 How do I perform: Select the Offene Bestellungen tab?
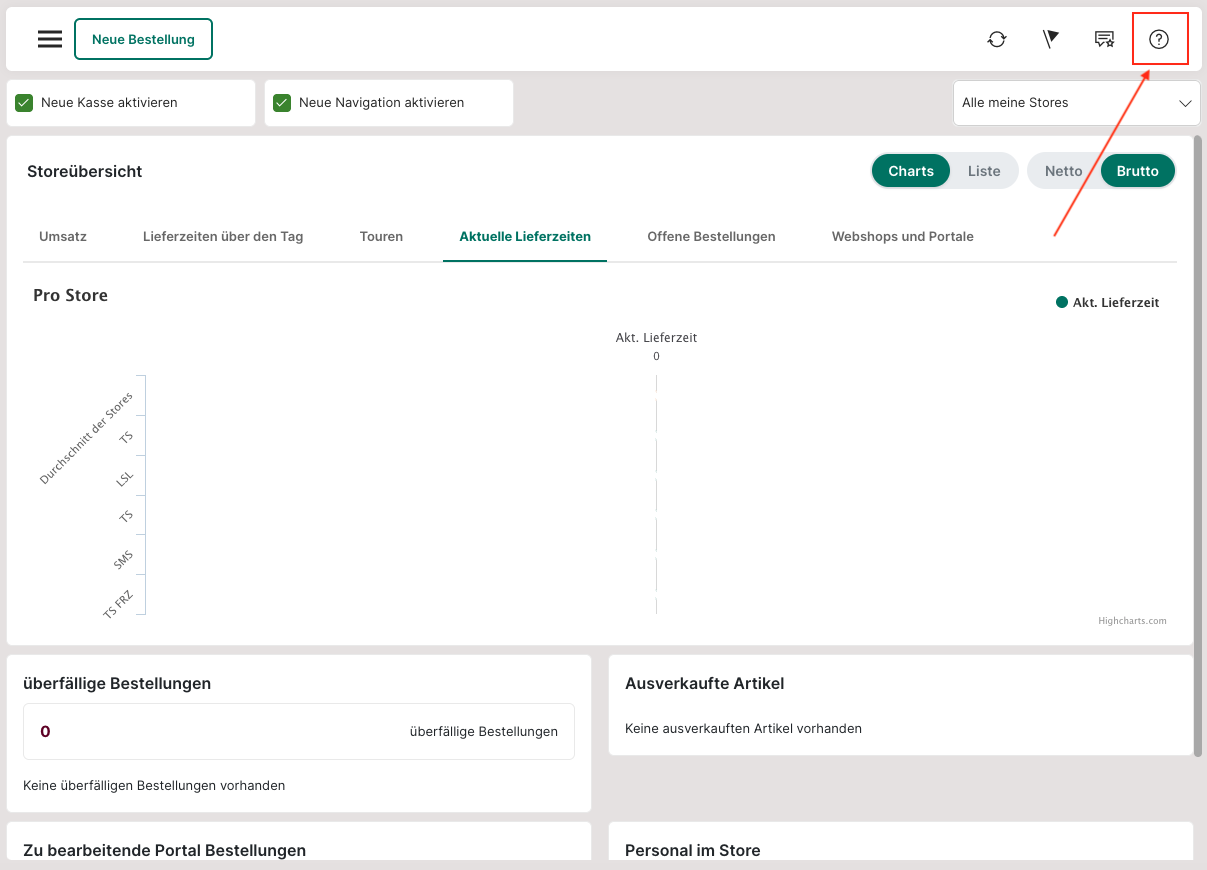pos(711,237)
